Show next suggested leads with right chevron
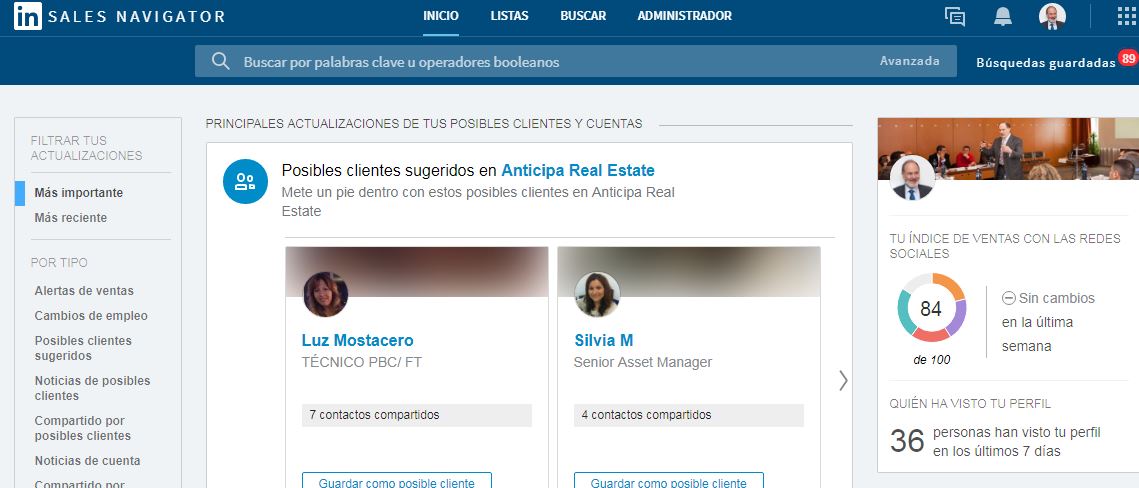 tap(843, 381)
